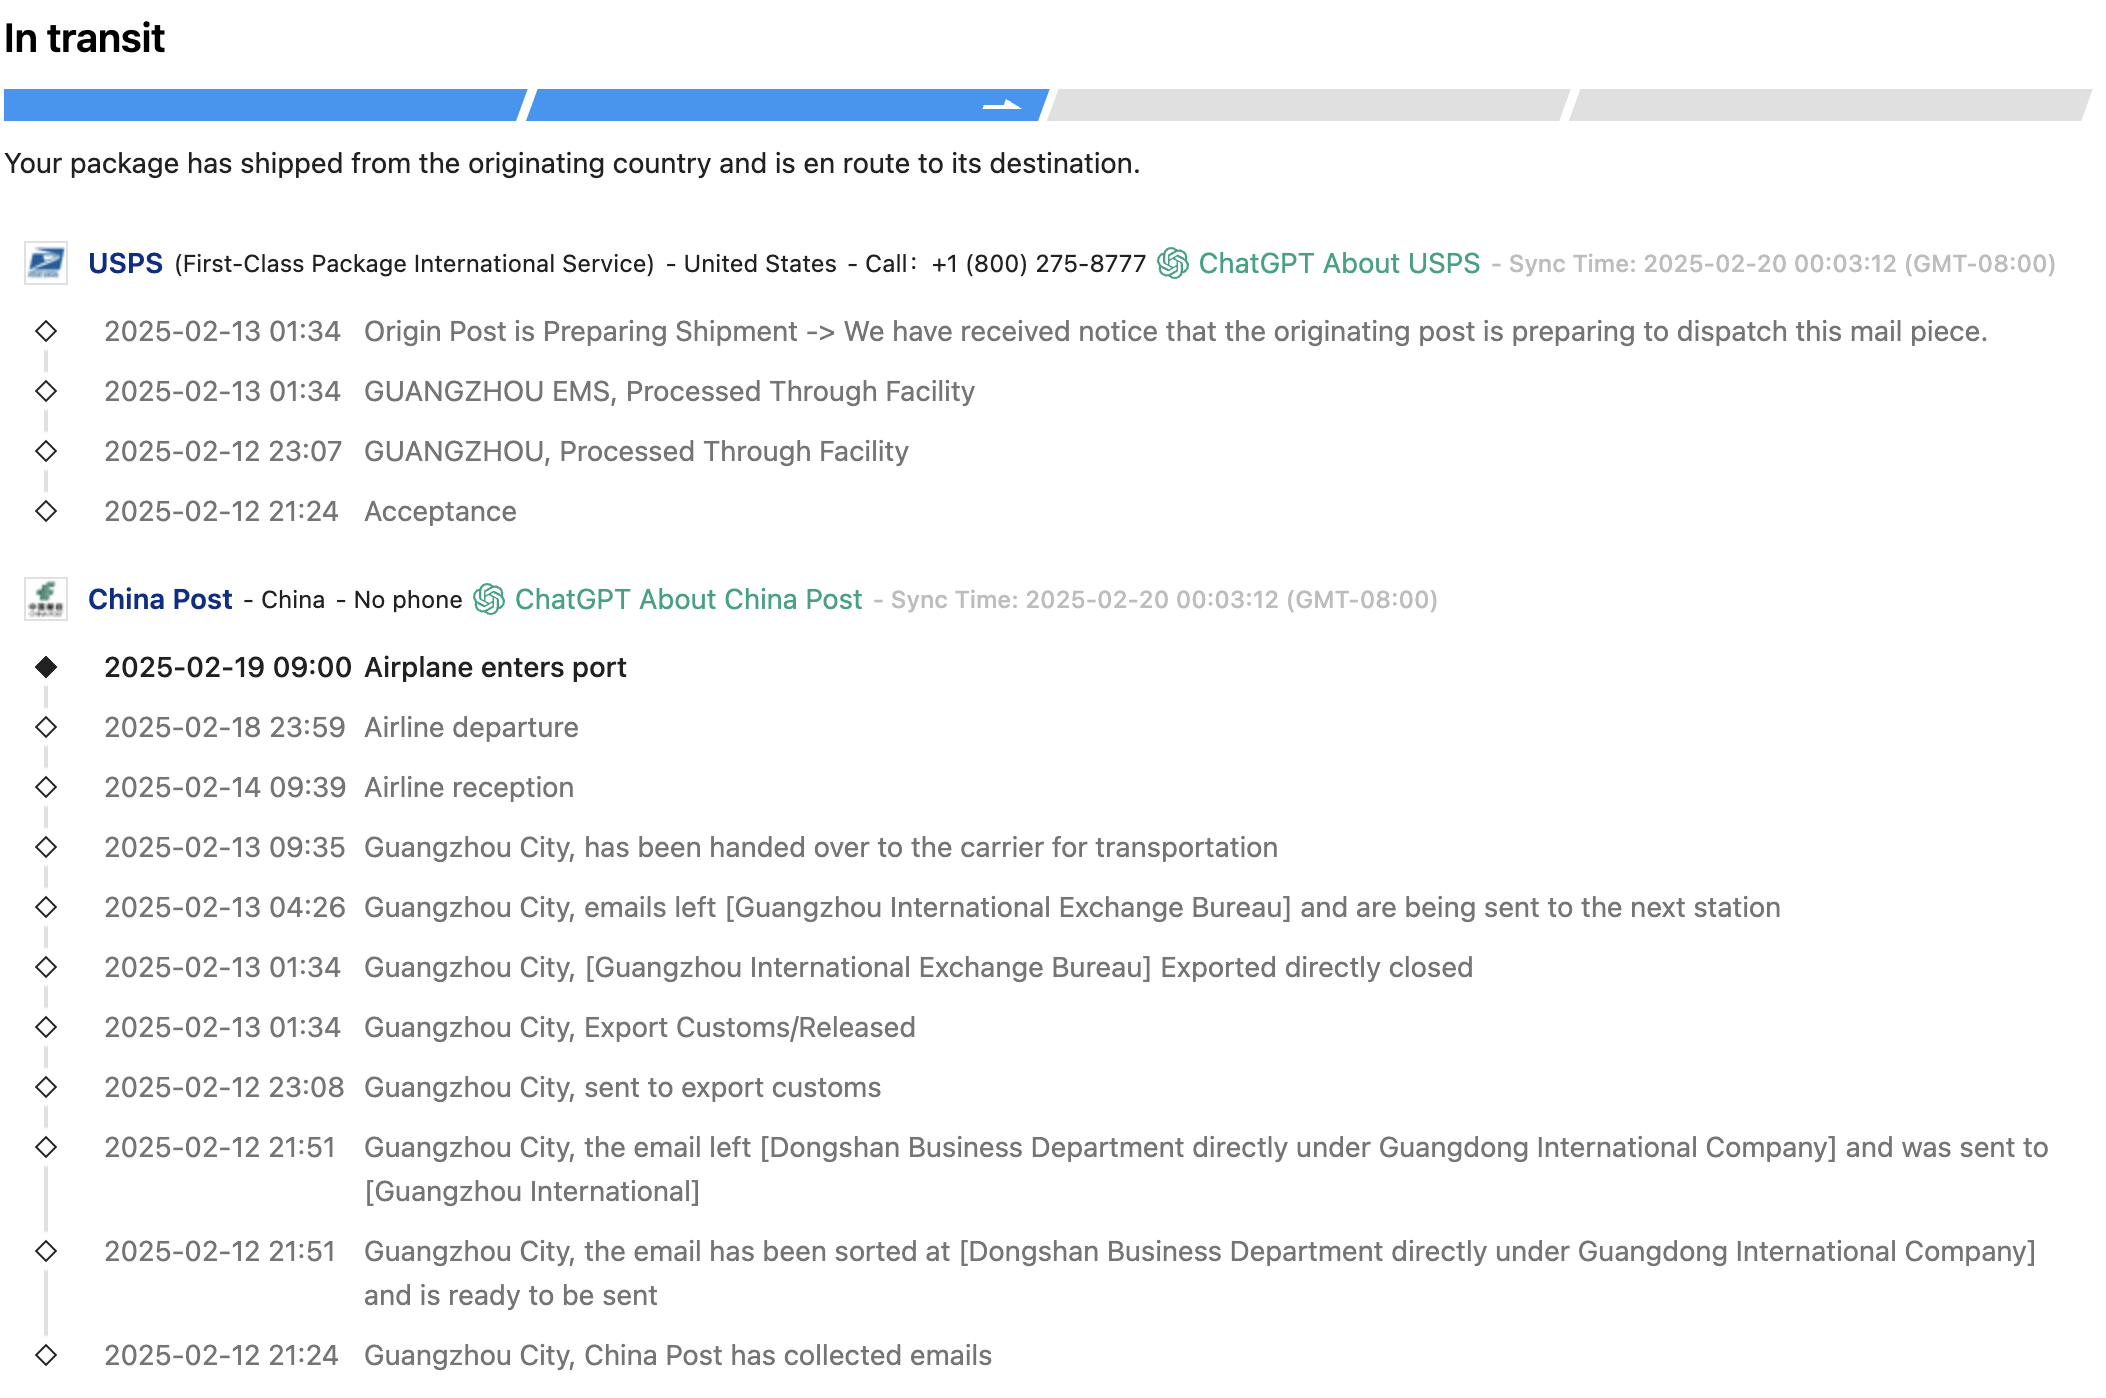Viewport: 2106px width, 1398px height.
Task: Click the diamond marker beside Airline departure
Action: pyautogui.click(x=46, y=727)
